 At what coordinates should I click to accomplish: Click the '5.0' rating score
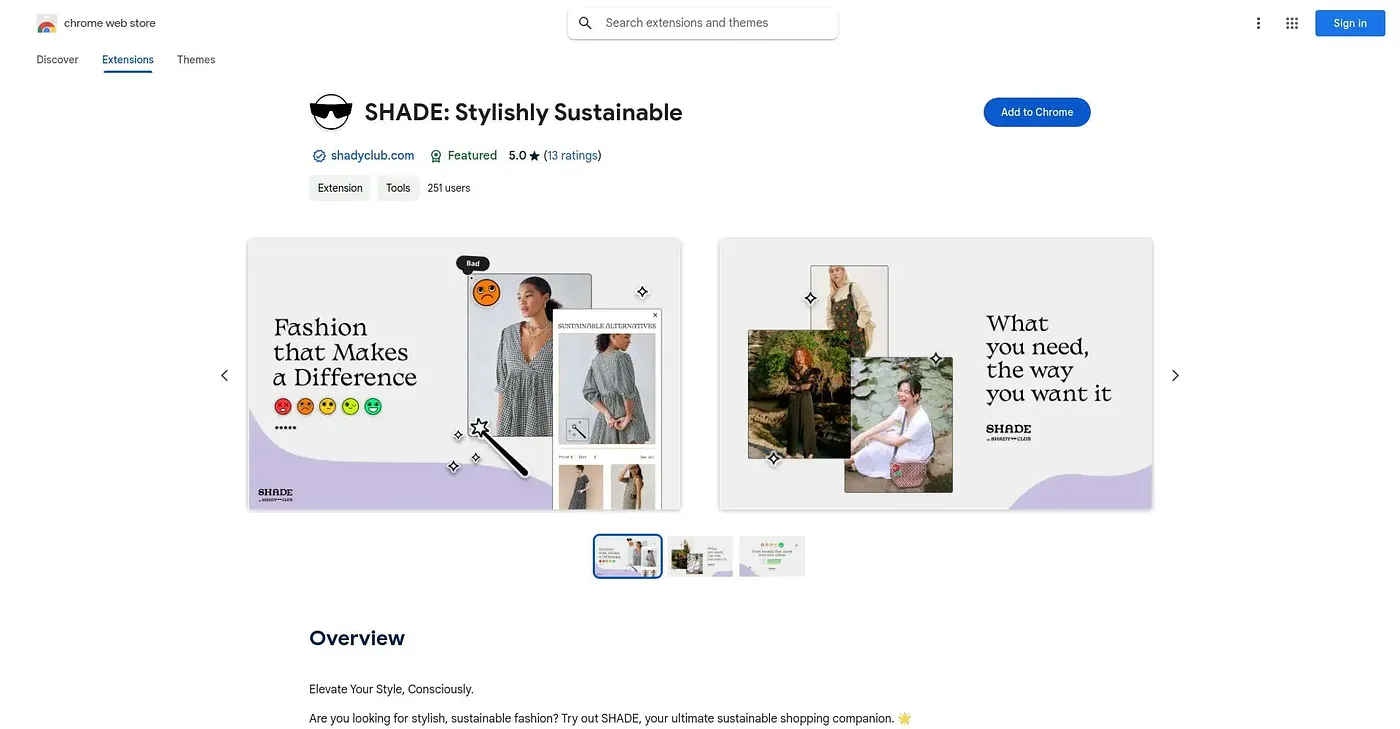[517, 156]
